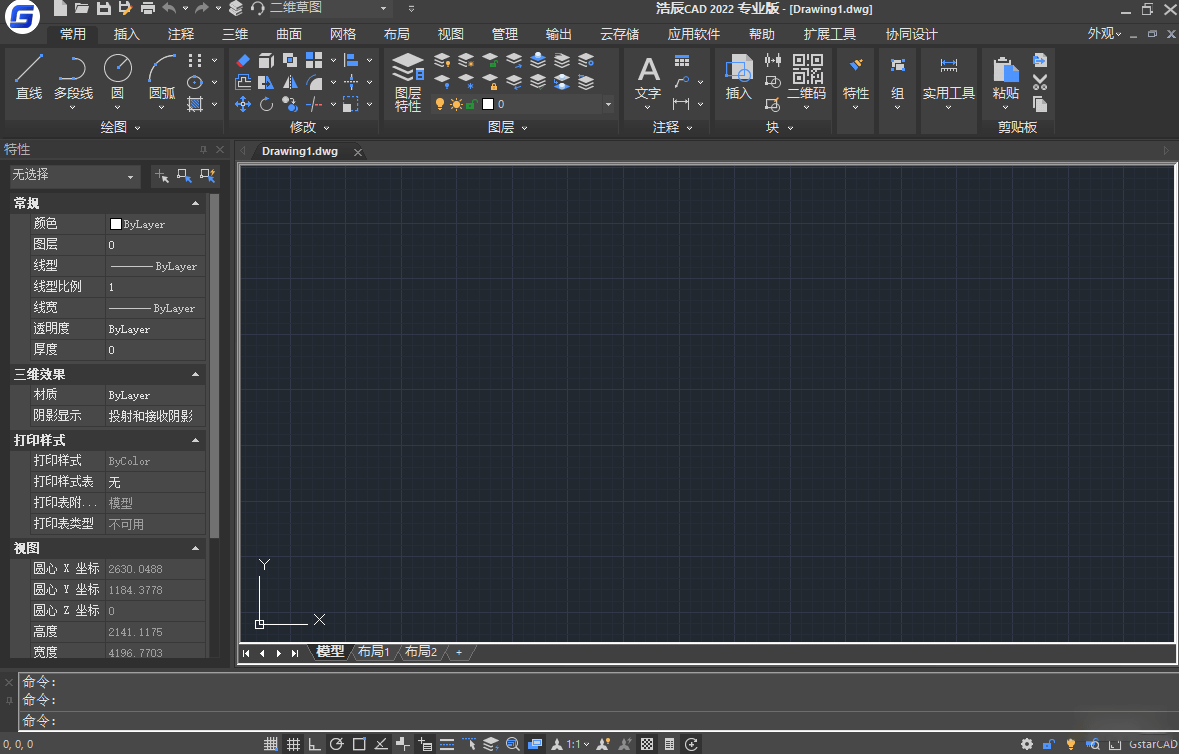1179x754 pixels.
Task: Toggle layer lock icon in layer dropdown
Action: pyautogui.click(x=471, y=104)
